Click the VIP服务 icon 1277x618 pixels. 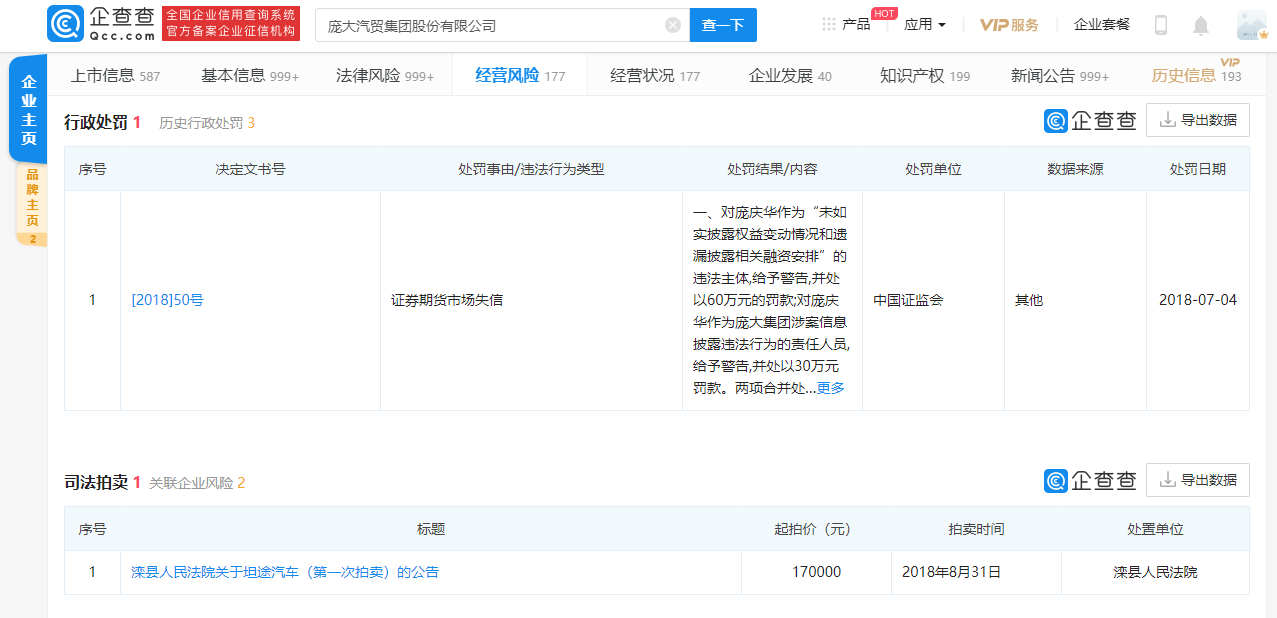[1010, 24]
